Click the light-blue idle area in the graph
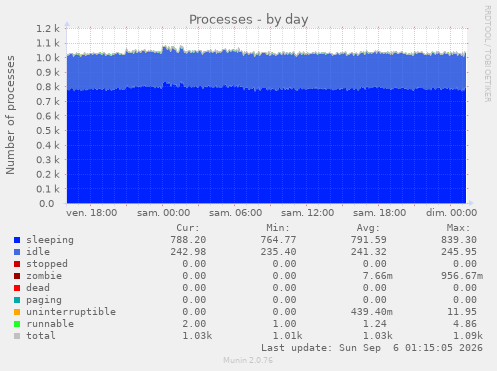This screenshot has height=371, width=497. (267, 72)
